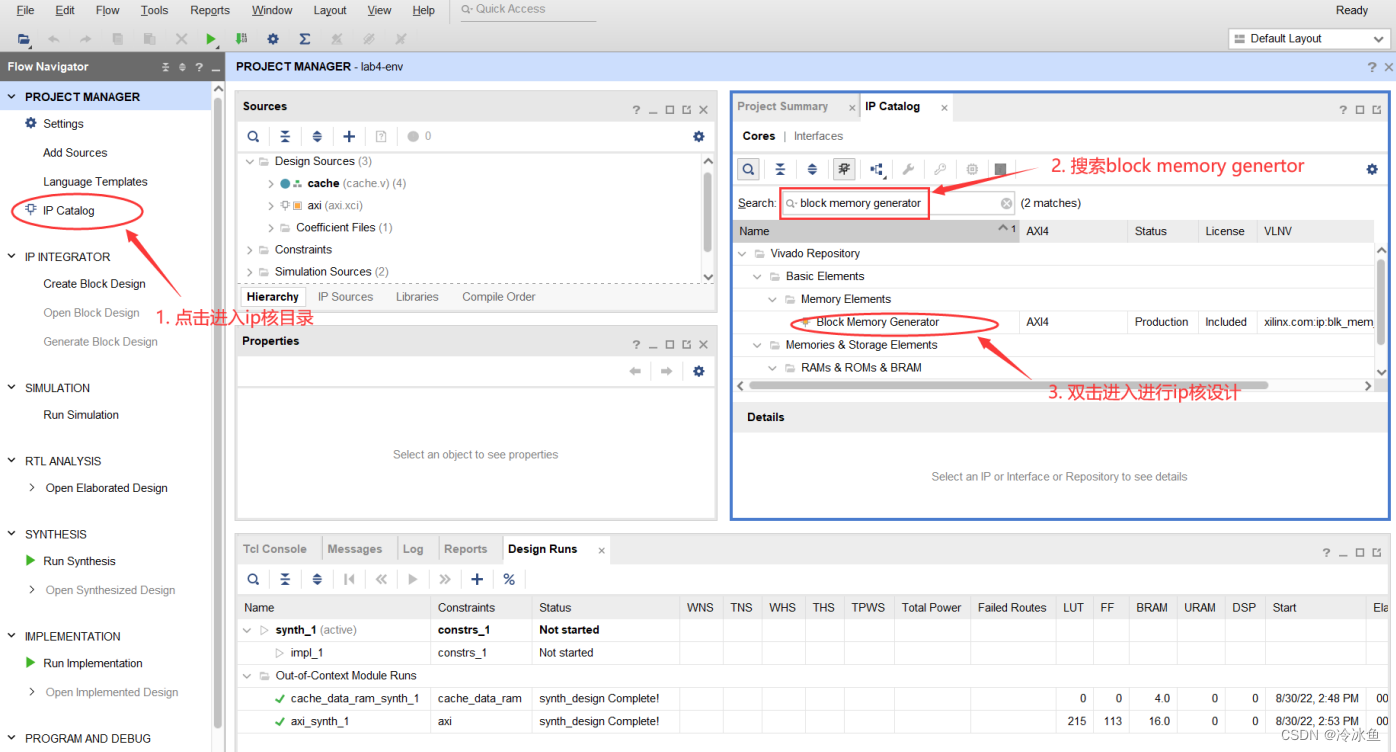The height and width of the screenshot is (752, 1396).
Task: Open the Flow menu
Action: click(107, 10)
